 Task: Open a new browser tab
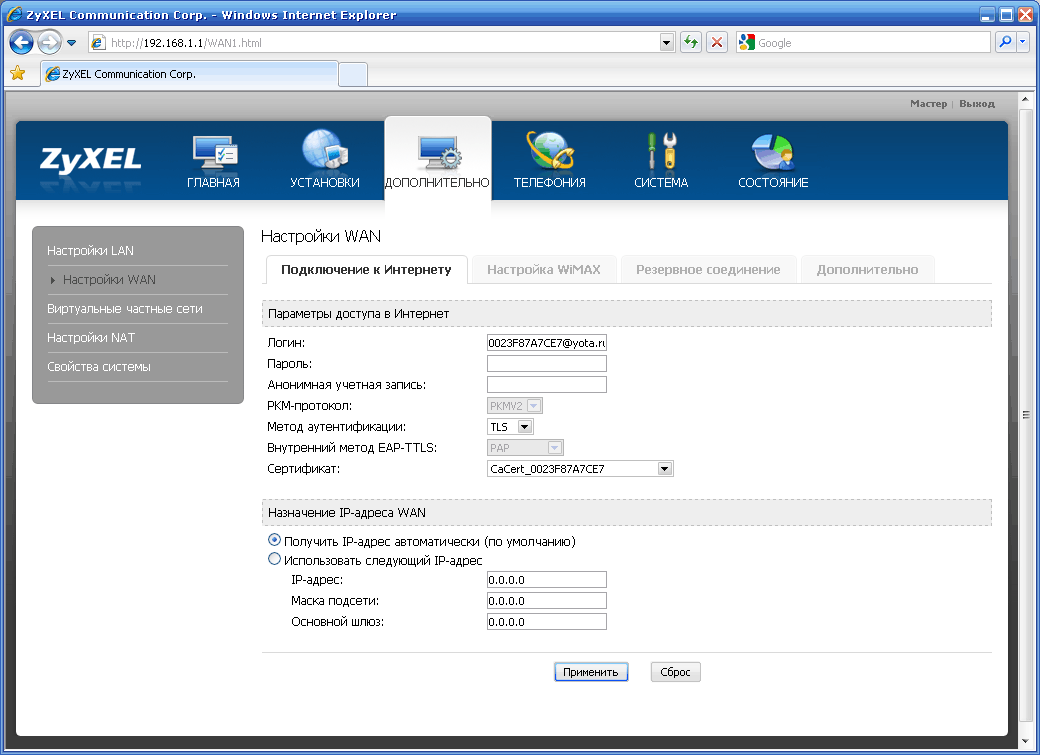click(353, 74)
